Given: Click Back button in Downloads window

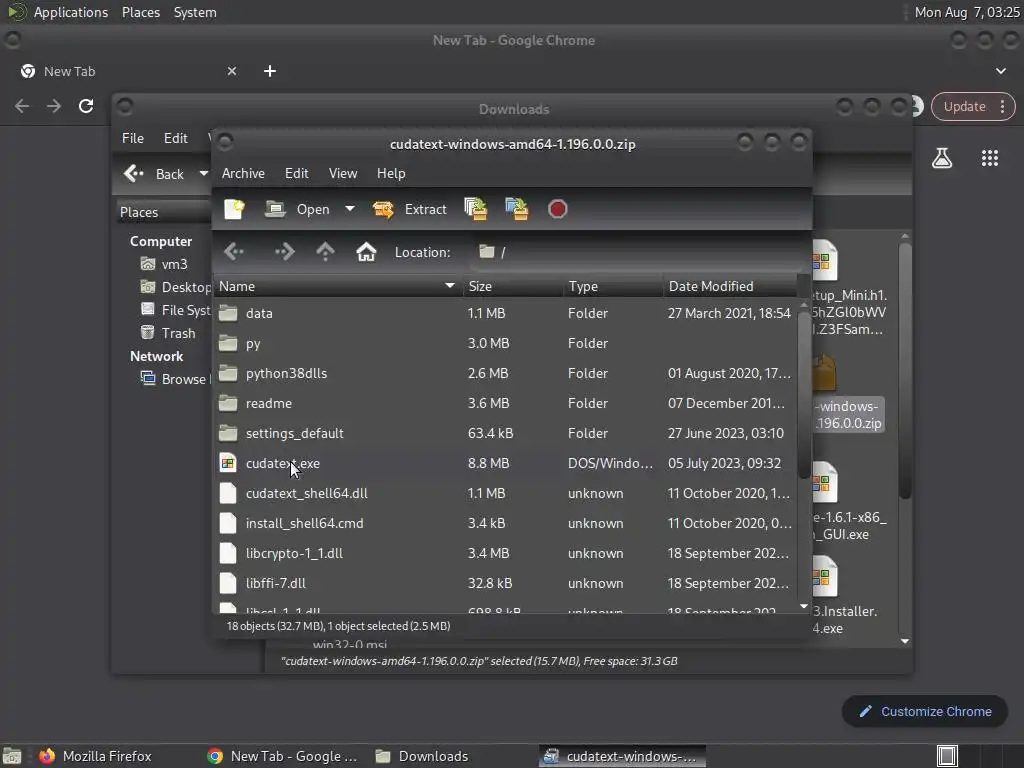Looking at the screenshot, I should click(154, 174).
